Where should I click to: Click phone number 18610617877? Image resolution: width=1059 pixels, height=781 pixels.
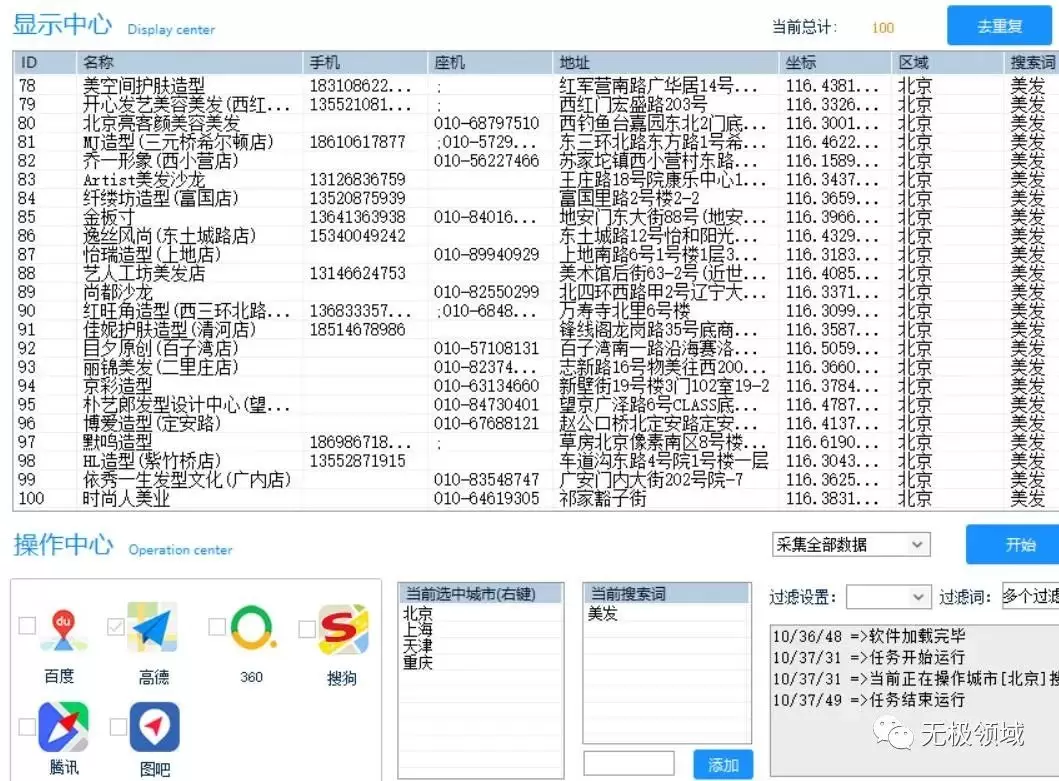(357, 143)
